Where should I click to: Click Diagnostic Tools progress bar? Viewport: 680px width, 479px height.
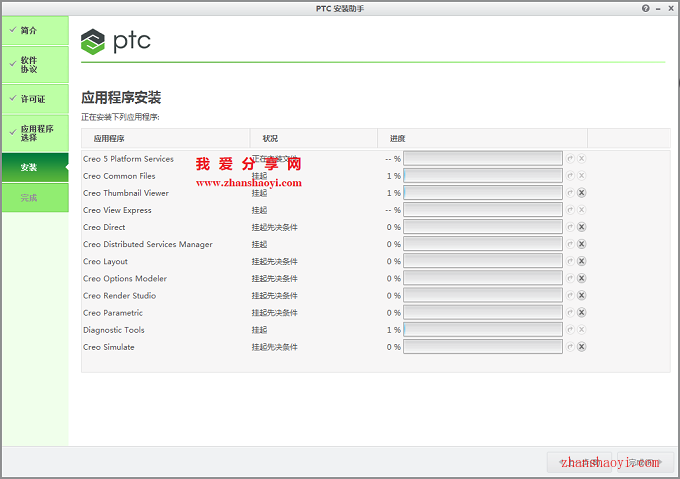coord(483,330)
